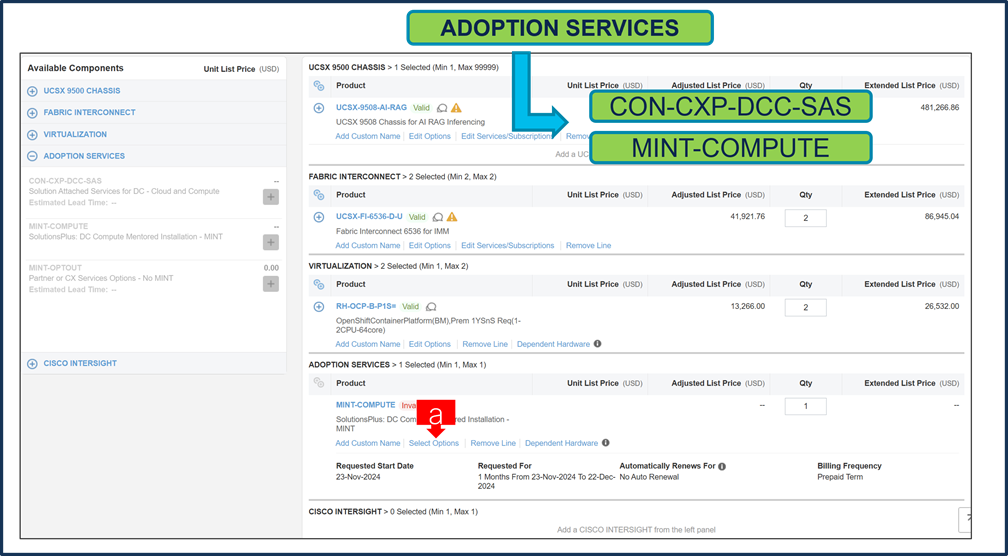Open RH-OCP-B-P1S= product link
The height and width of the screenshot is (556, 1008).
coord(366,307)
